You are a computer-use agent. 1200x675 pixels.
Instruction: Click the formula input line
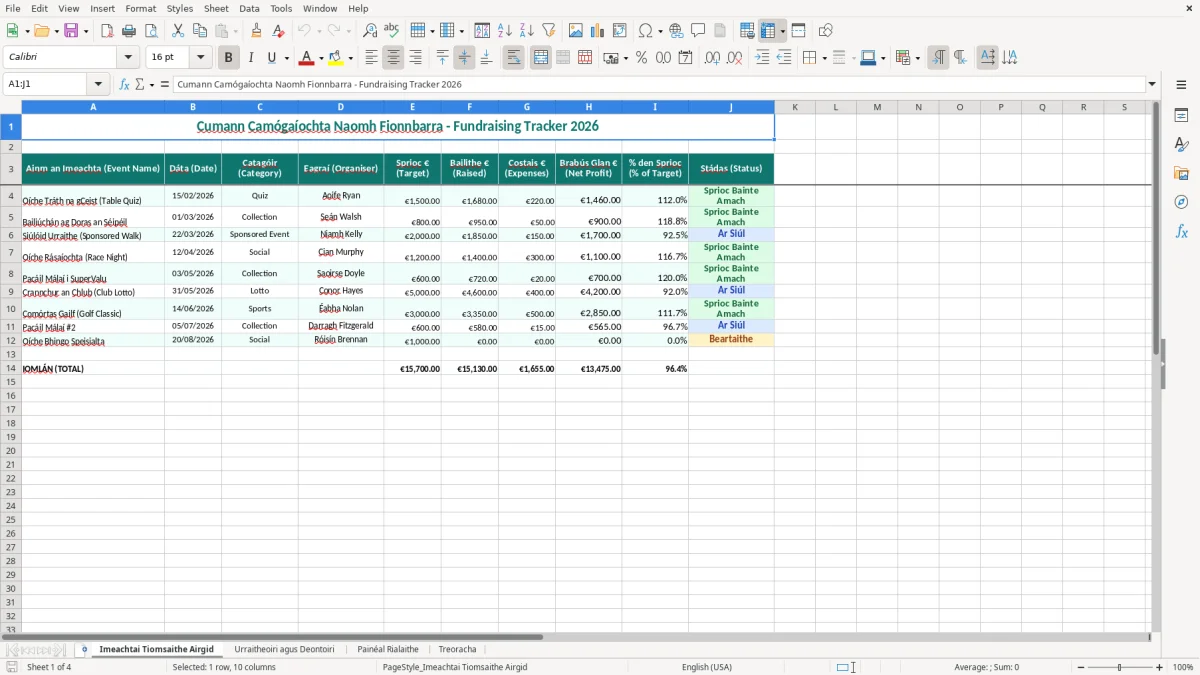pos(659,84)
